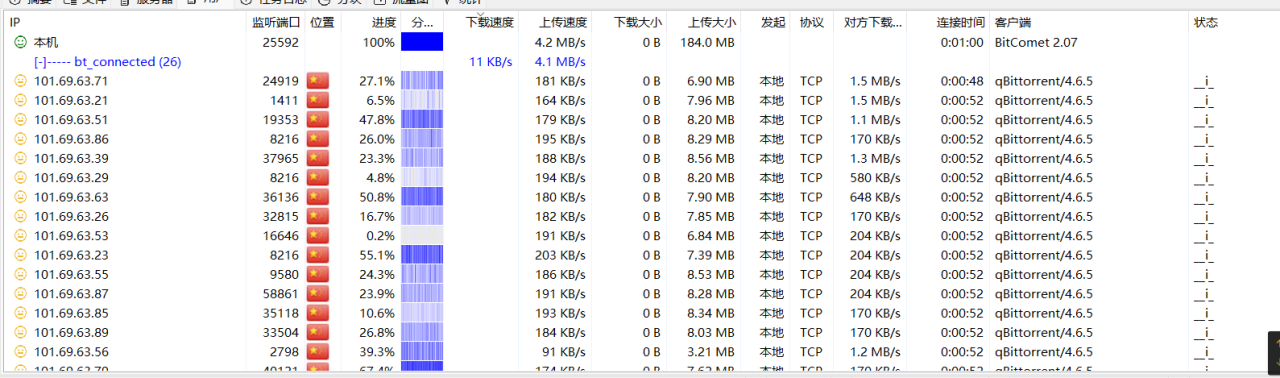Click the China flag in the 101.69.63.21 row
The image size is (1280, 378).
click(x=318, y=100)
